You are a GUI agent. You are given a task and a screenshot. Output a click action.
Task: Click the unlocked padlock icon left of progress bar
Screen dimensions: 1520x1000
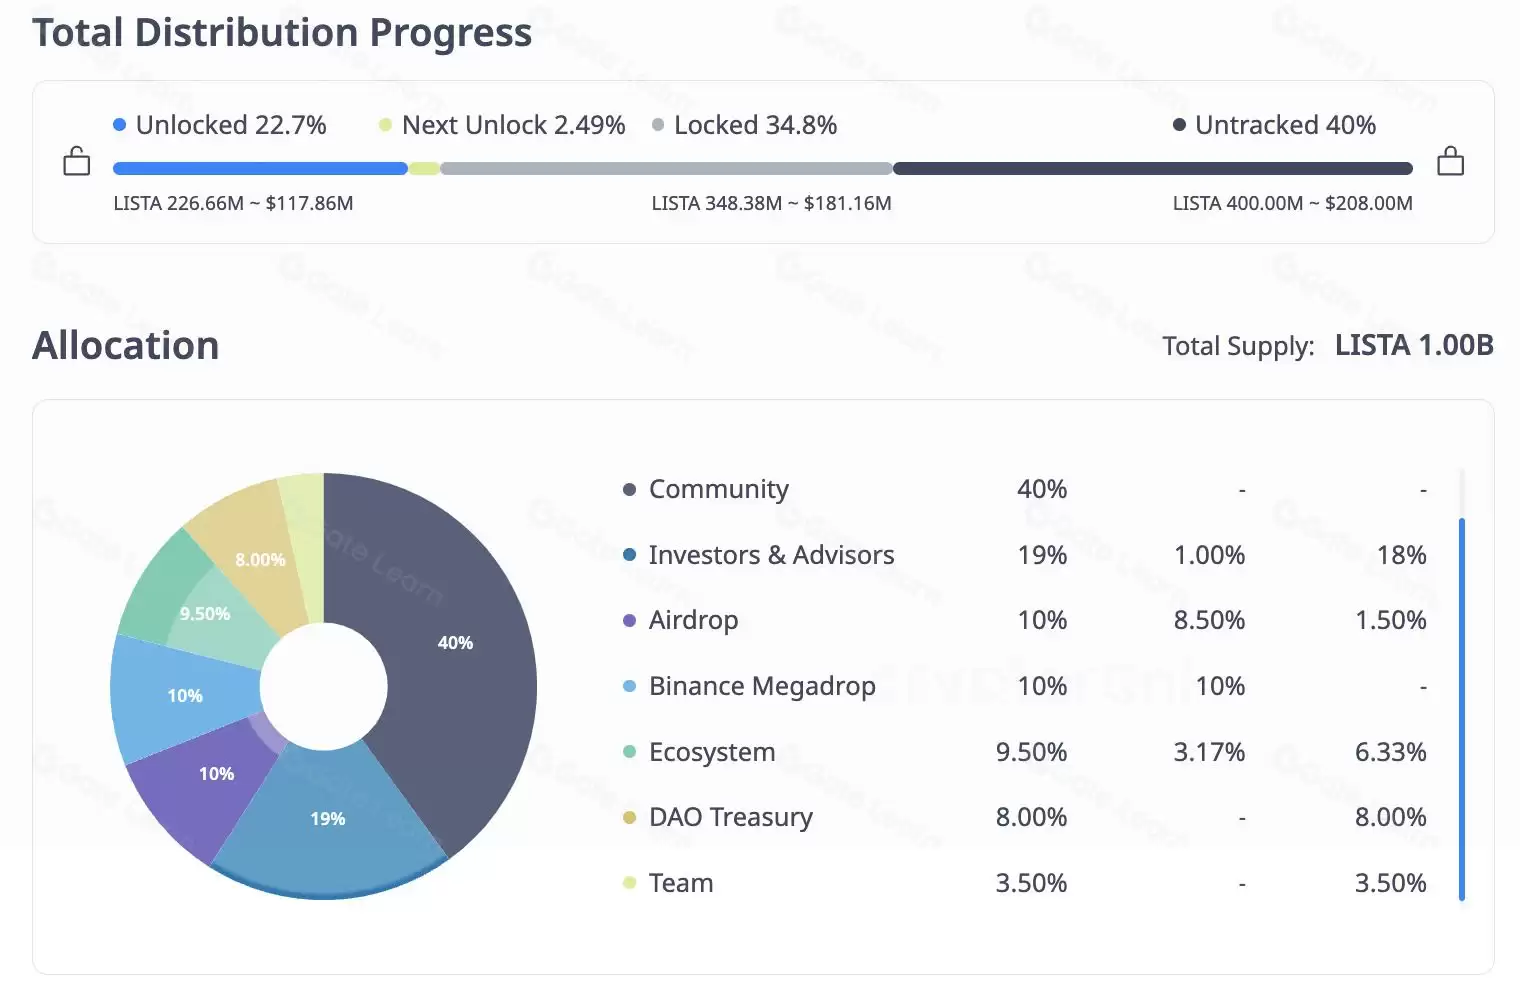[x=77, y=161]
